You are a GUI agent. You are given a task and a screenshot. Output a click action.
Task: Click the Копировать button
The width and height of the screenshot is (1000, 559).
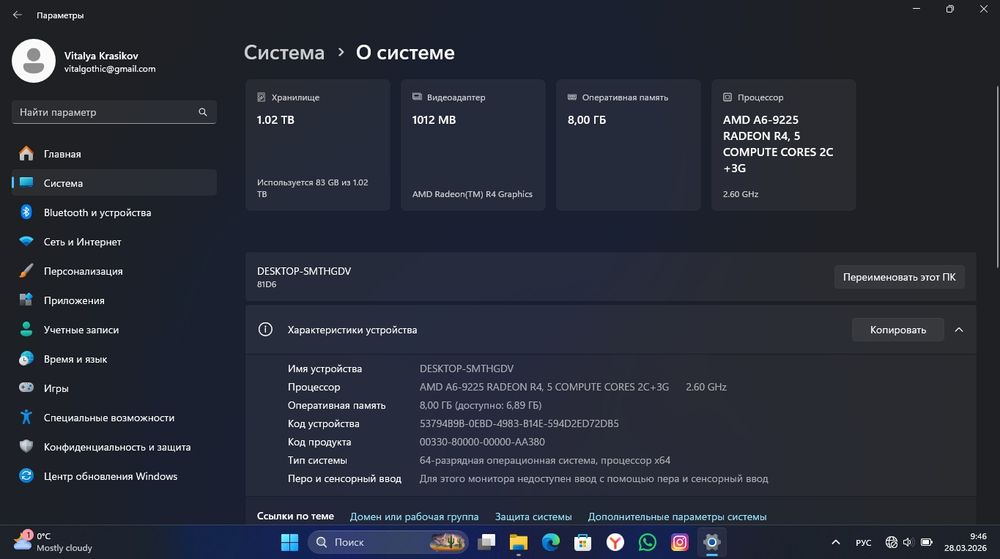898,330
